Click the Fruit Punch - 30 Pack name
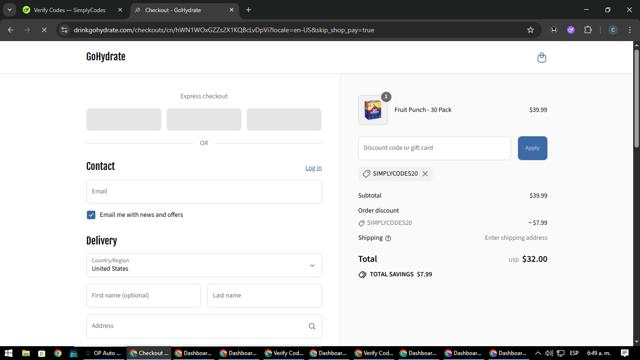 pos(423,110)
